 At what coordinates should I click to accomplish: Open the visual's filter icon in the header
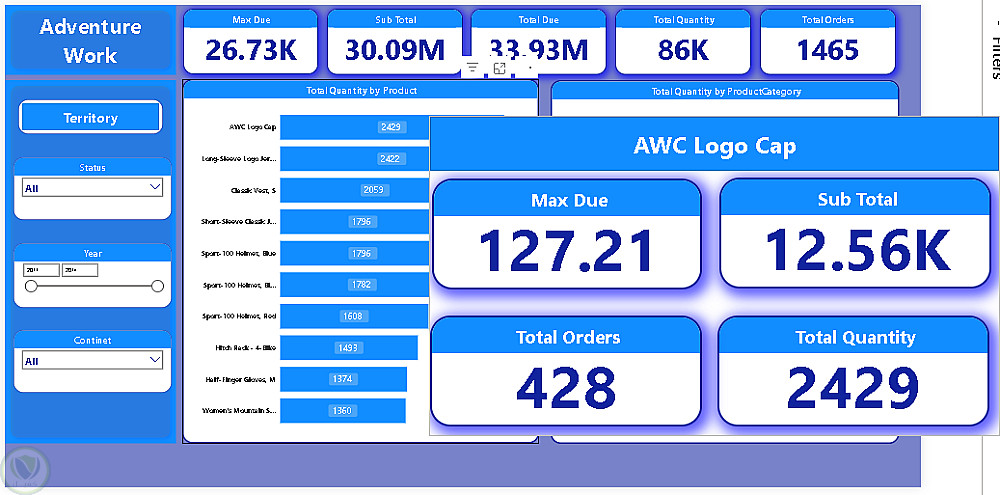pos(473,68)
